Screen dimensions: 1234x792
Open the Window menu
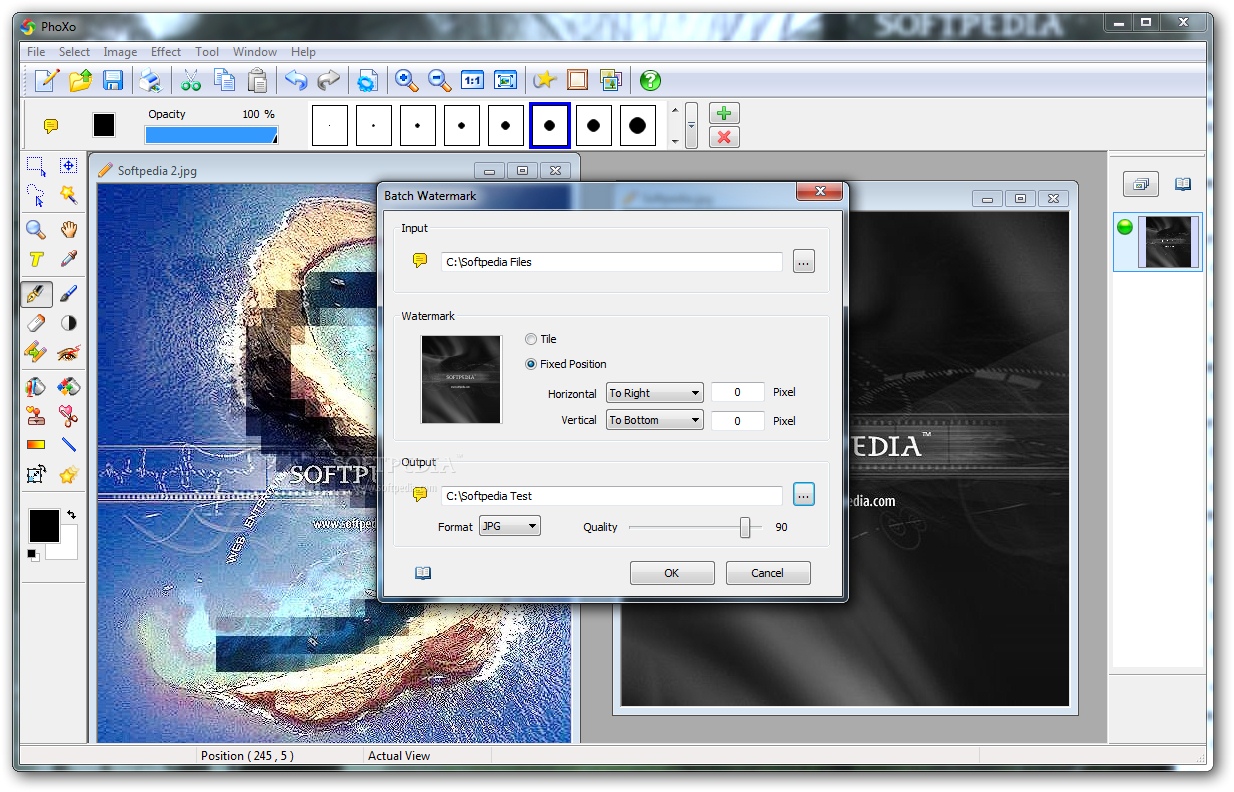pos(255,52)
